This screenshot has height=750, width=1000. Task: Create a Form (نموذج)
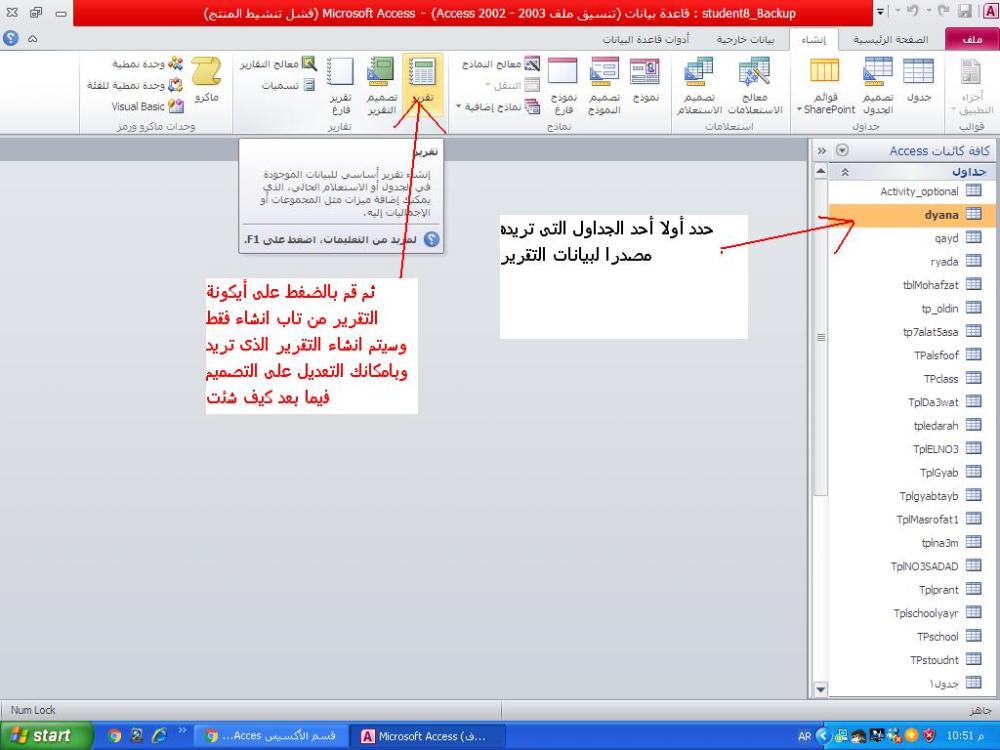pos(645,80)
